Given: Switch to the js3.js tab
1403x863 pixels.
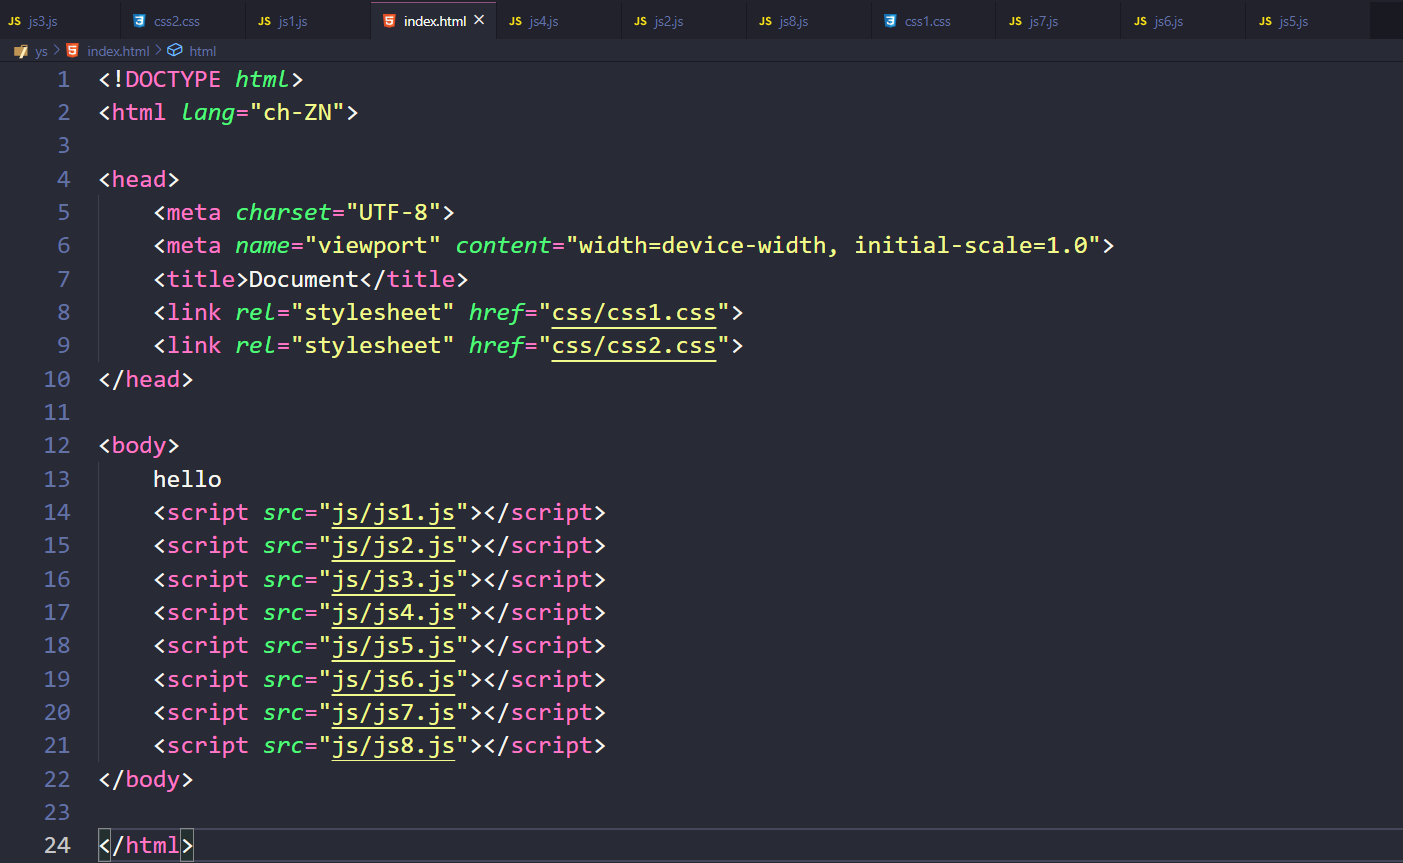Looking at the screenshot, I should click(x=60, y=20).
